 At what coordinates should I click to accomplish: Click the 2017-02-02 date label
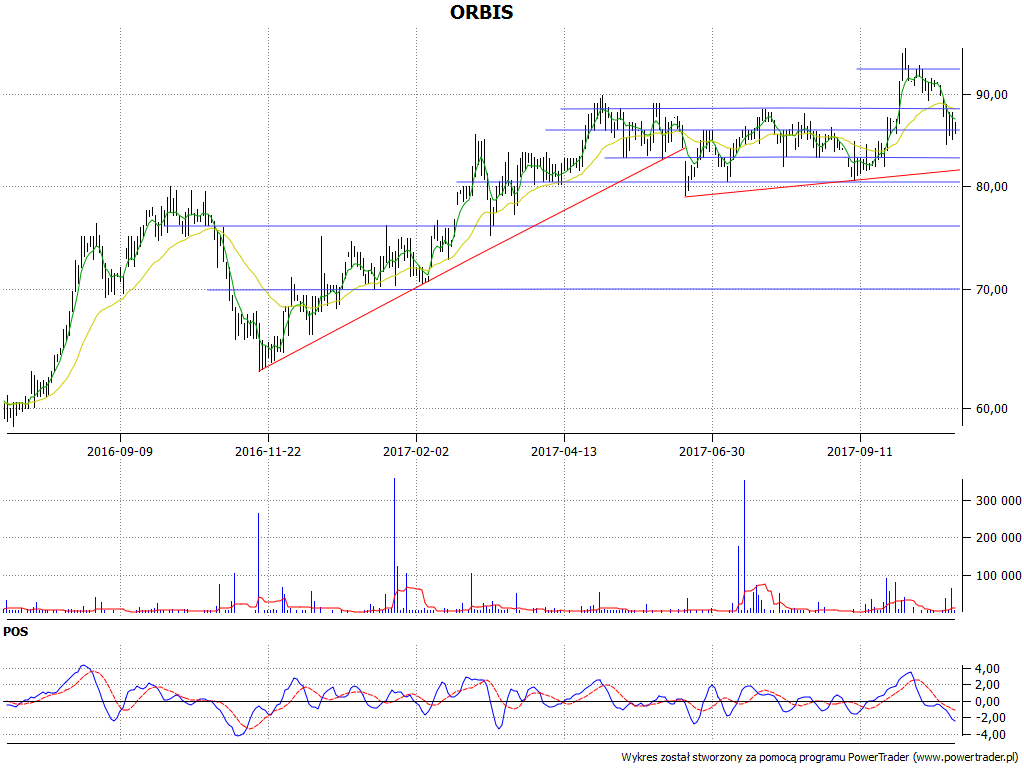416,451
